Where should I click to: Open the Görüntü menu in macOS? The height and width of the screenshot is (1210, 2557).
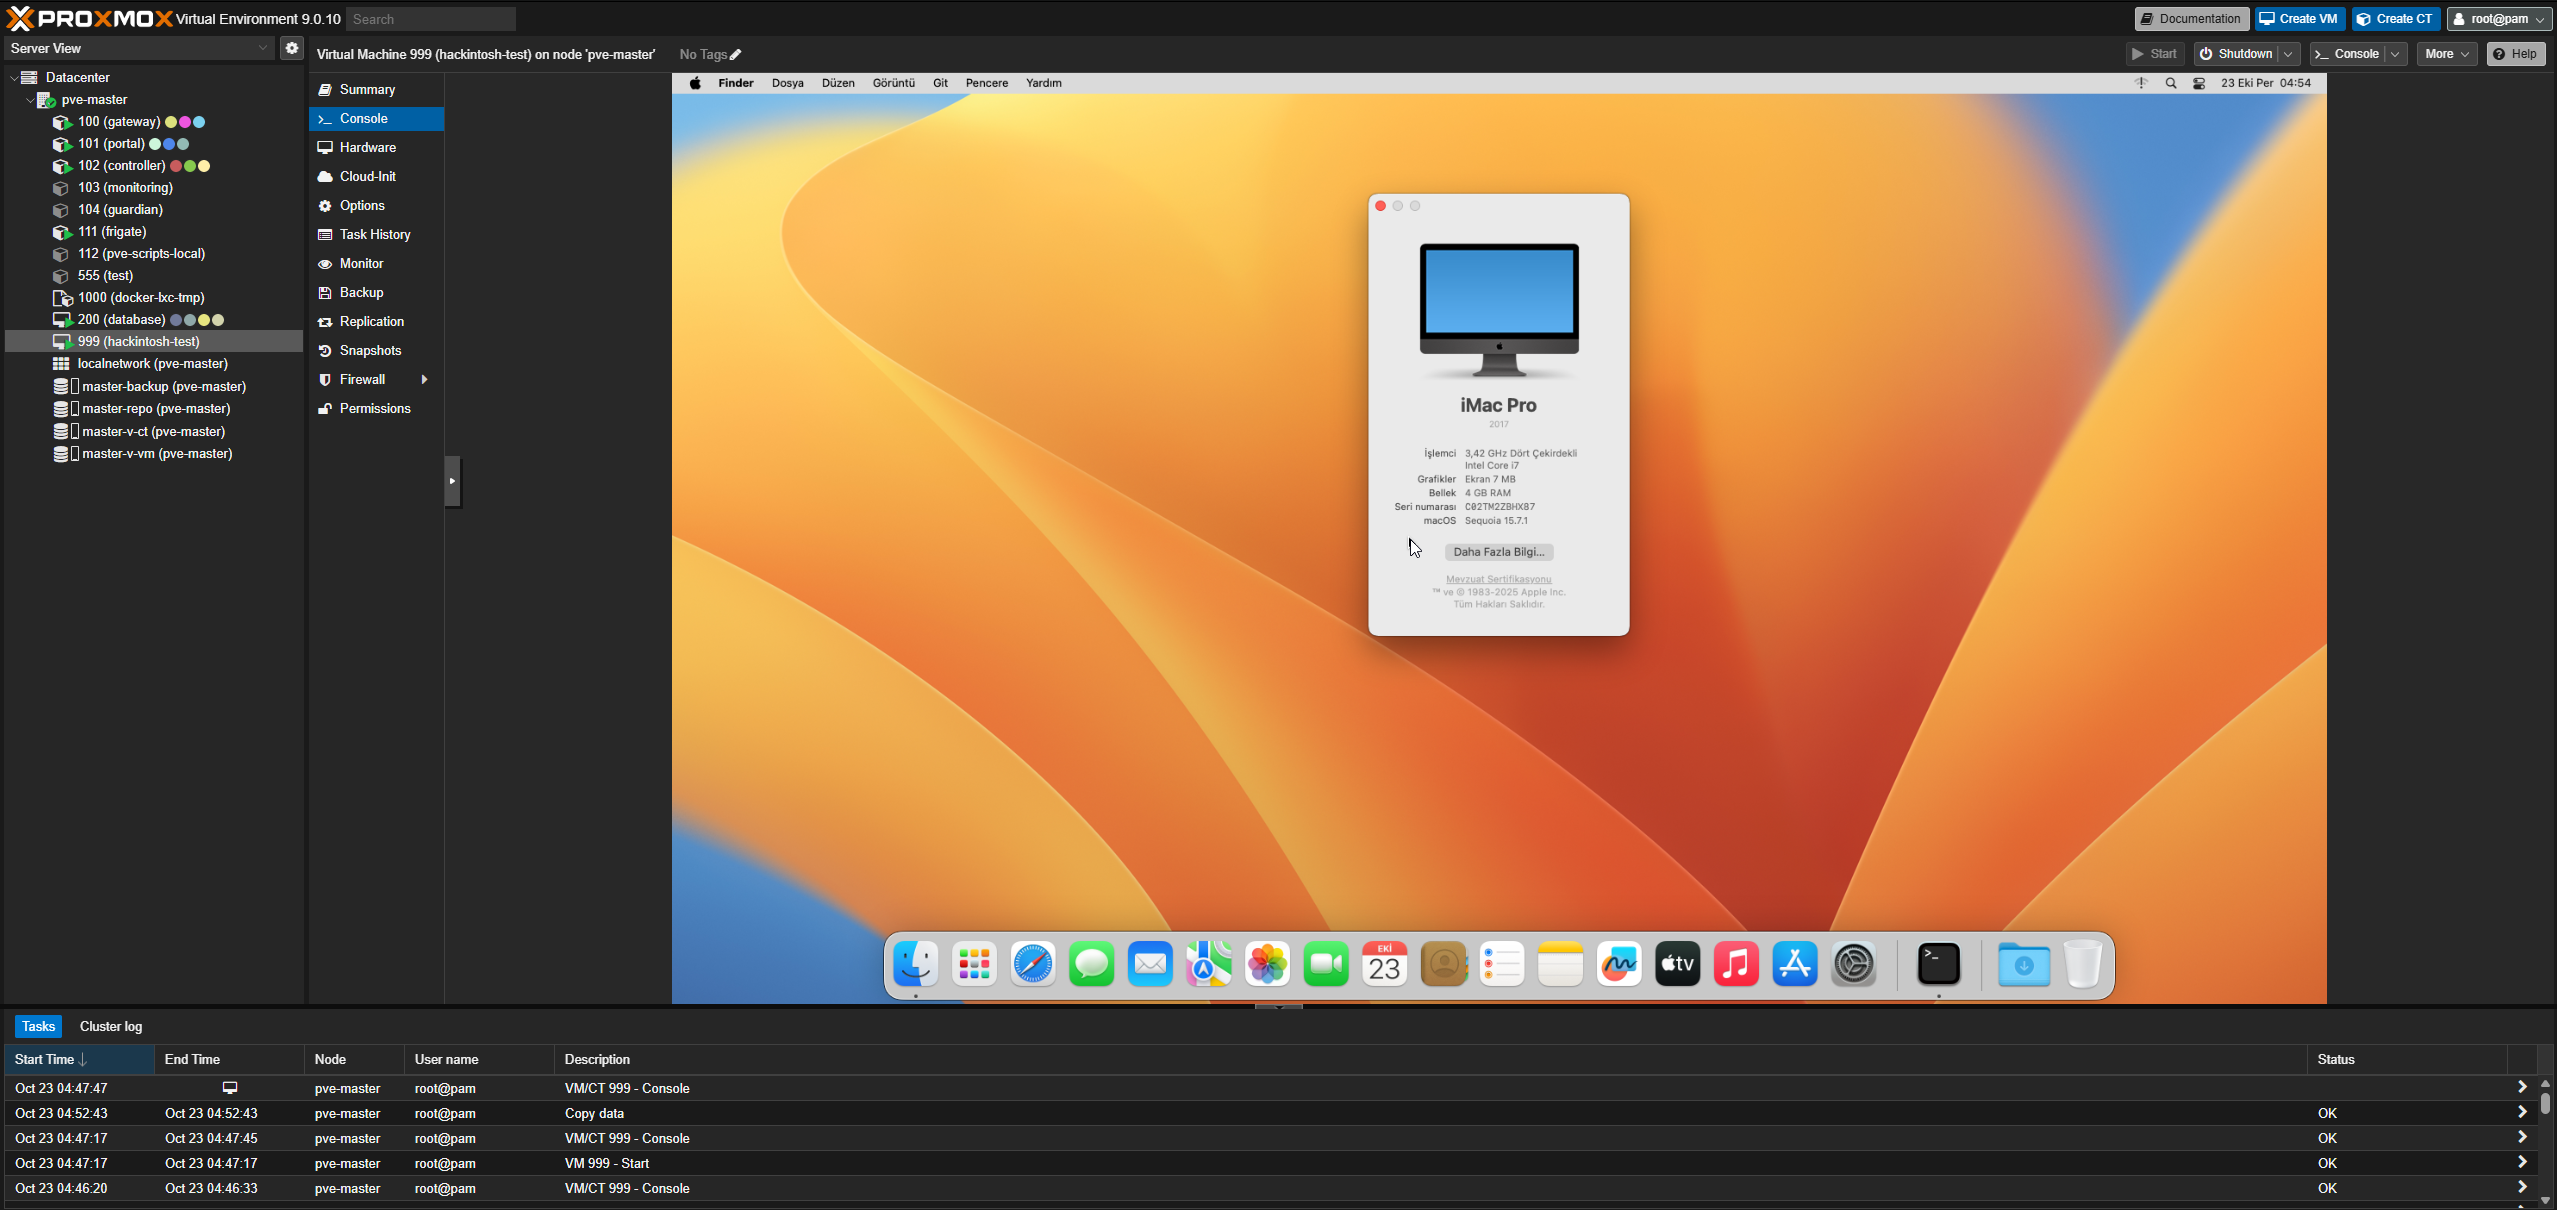tap(893, 83)
